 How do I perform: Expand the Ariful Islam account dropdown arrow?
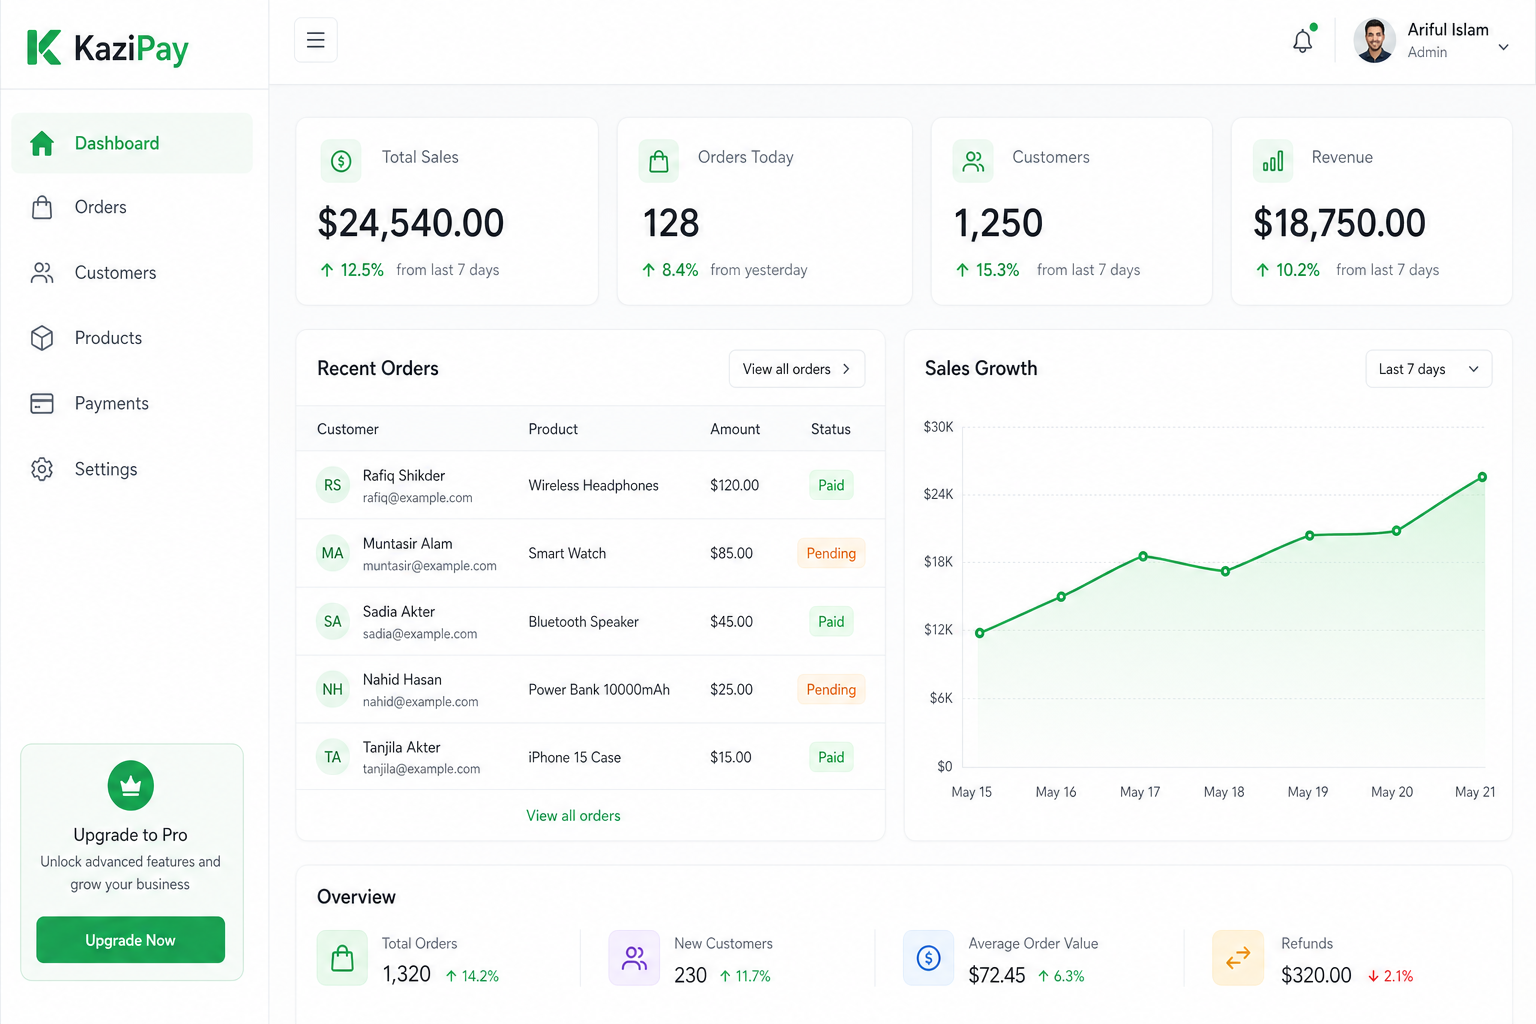point(1503,47)
